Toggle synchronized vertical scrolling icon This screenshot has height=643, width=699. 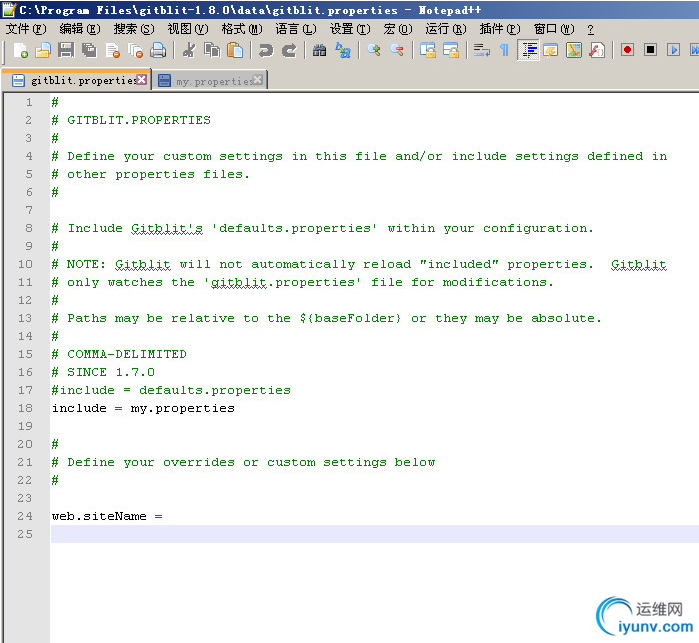click(x=428, y=50)
